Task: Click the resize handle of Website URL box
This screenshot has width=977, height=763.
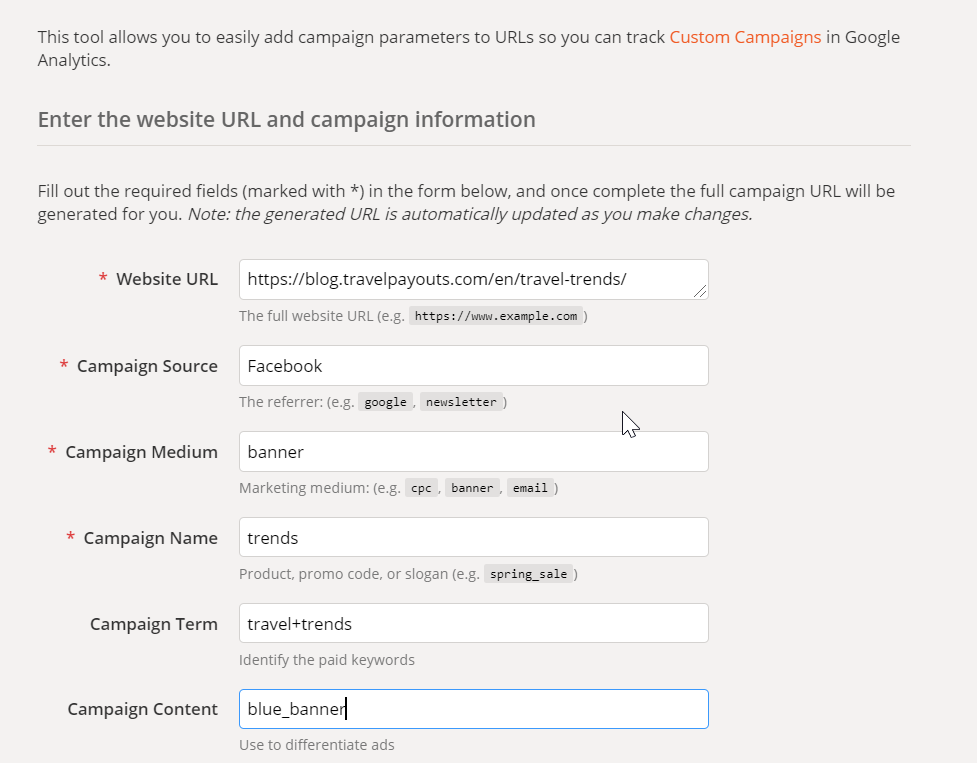Action: click(x=700, y=291)
